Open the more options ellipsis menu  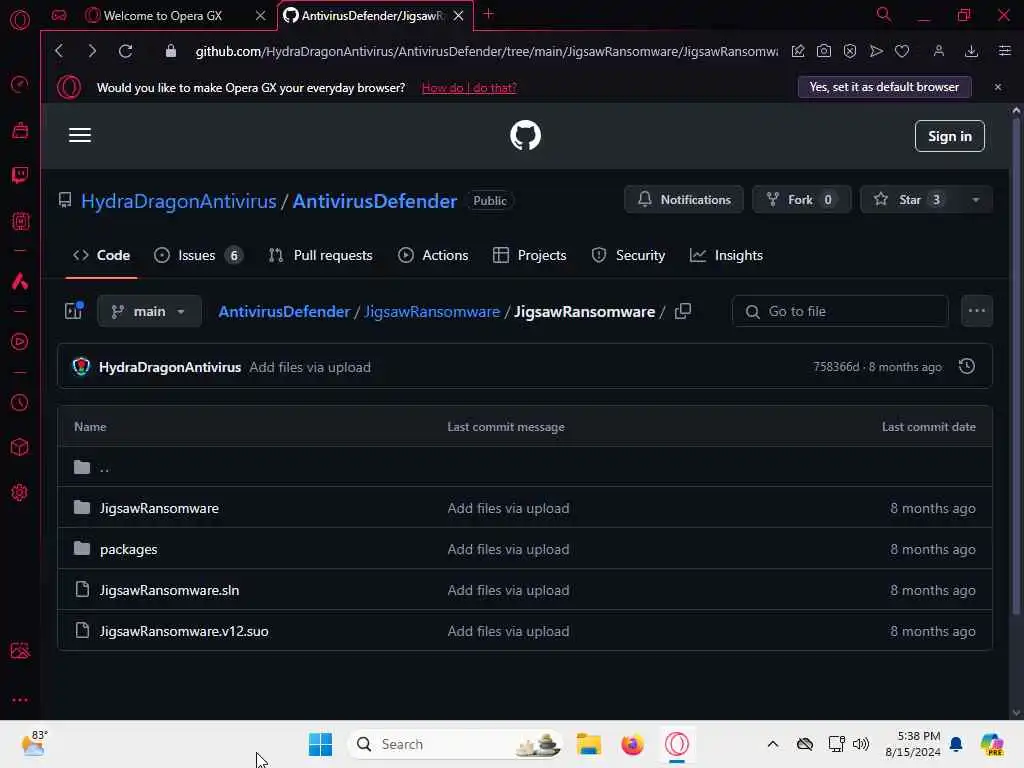pos(976,311)
